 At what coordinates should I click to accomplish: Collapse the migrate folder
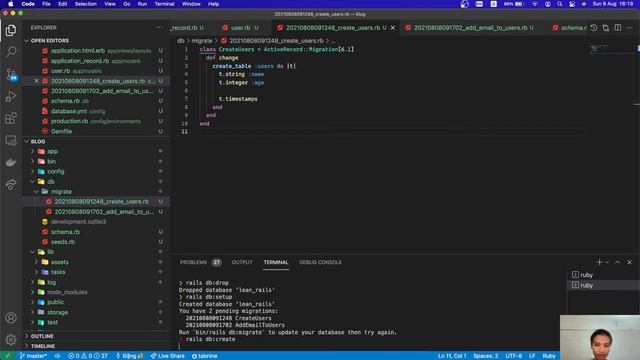(x=96, y=191)
